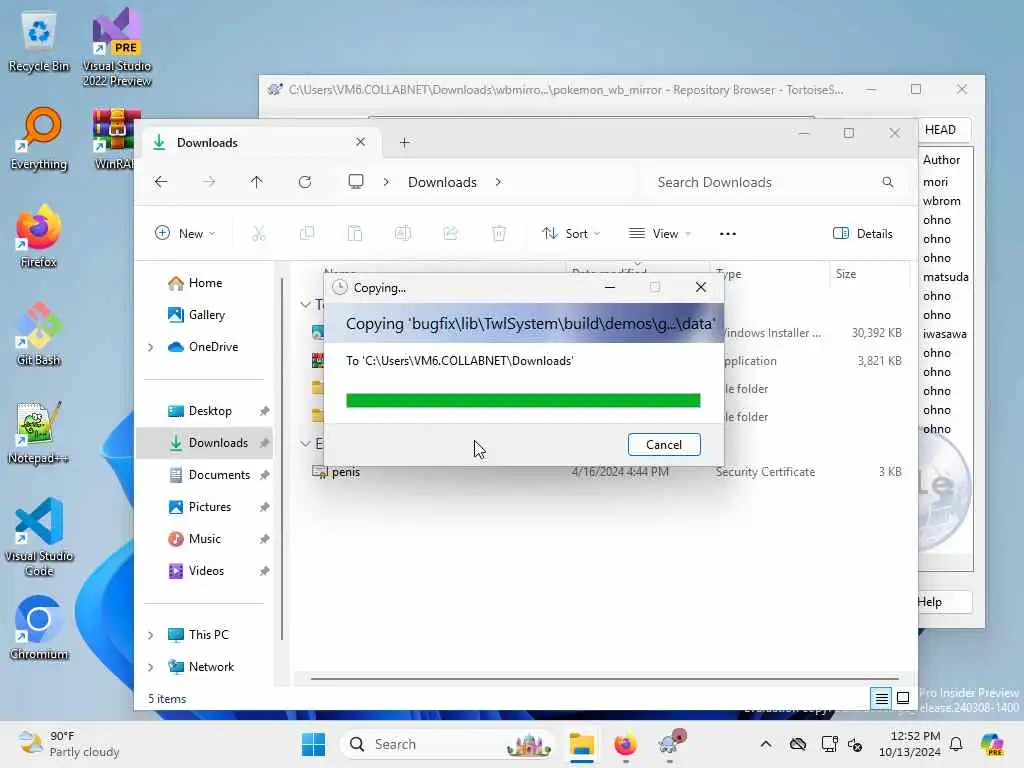This screenshot has width=1024, height=768.
Task: Open Firefox from the taskbar
Action: (625, 744)
